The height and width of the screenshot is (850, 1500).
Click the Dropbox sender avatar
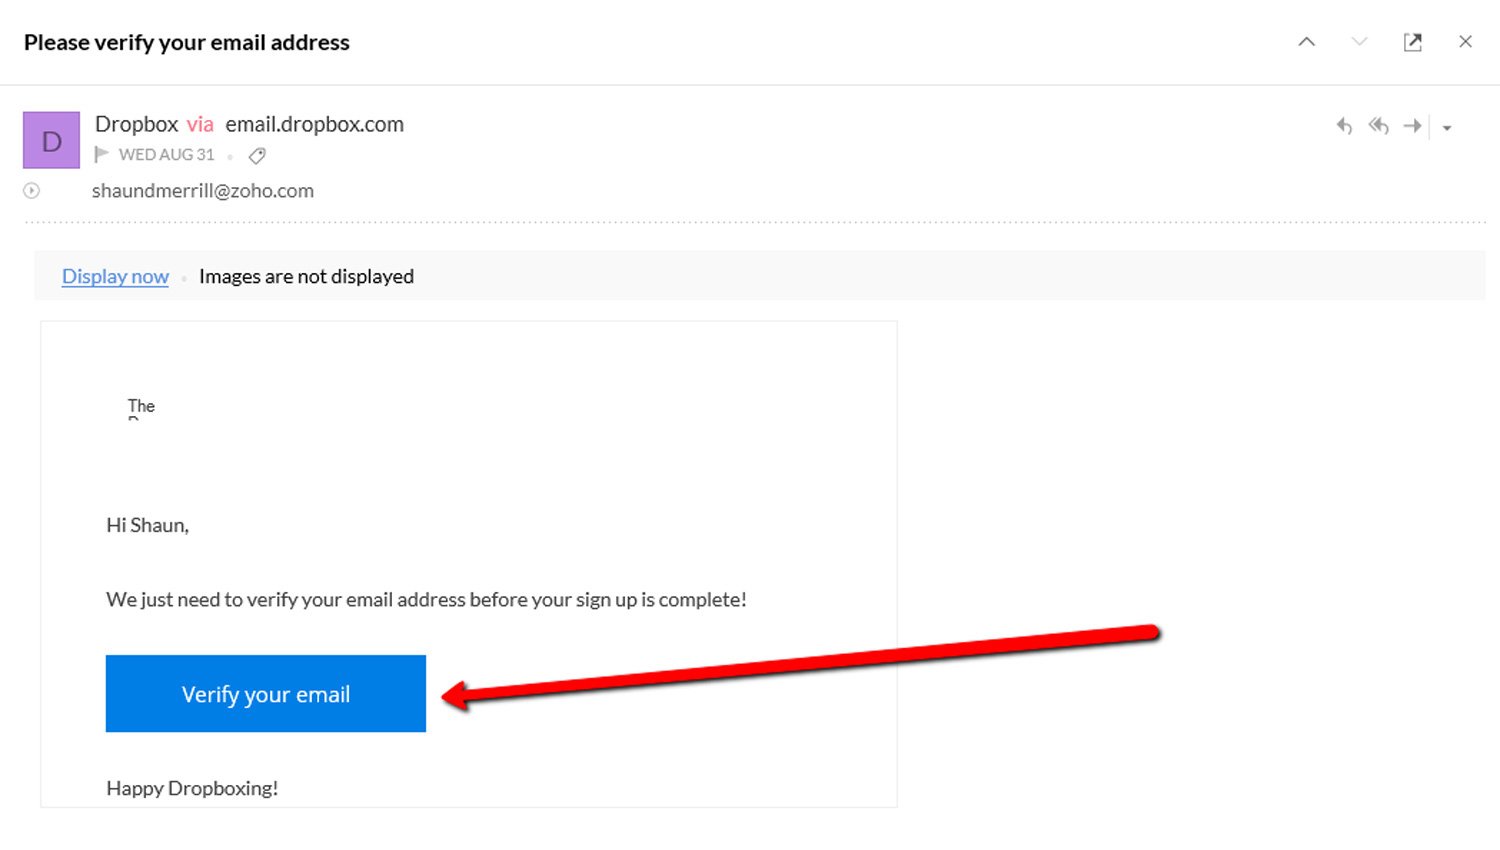[51, 140]
